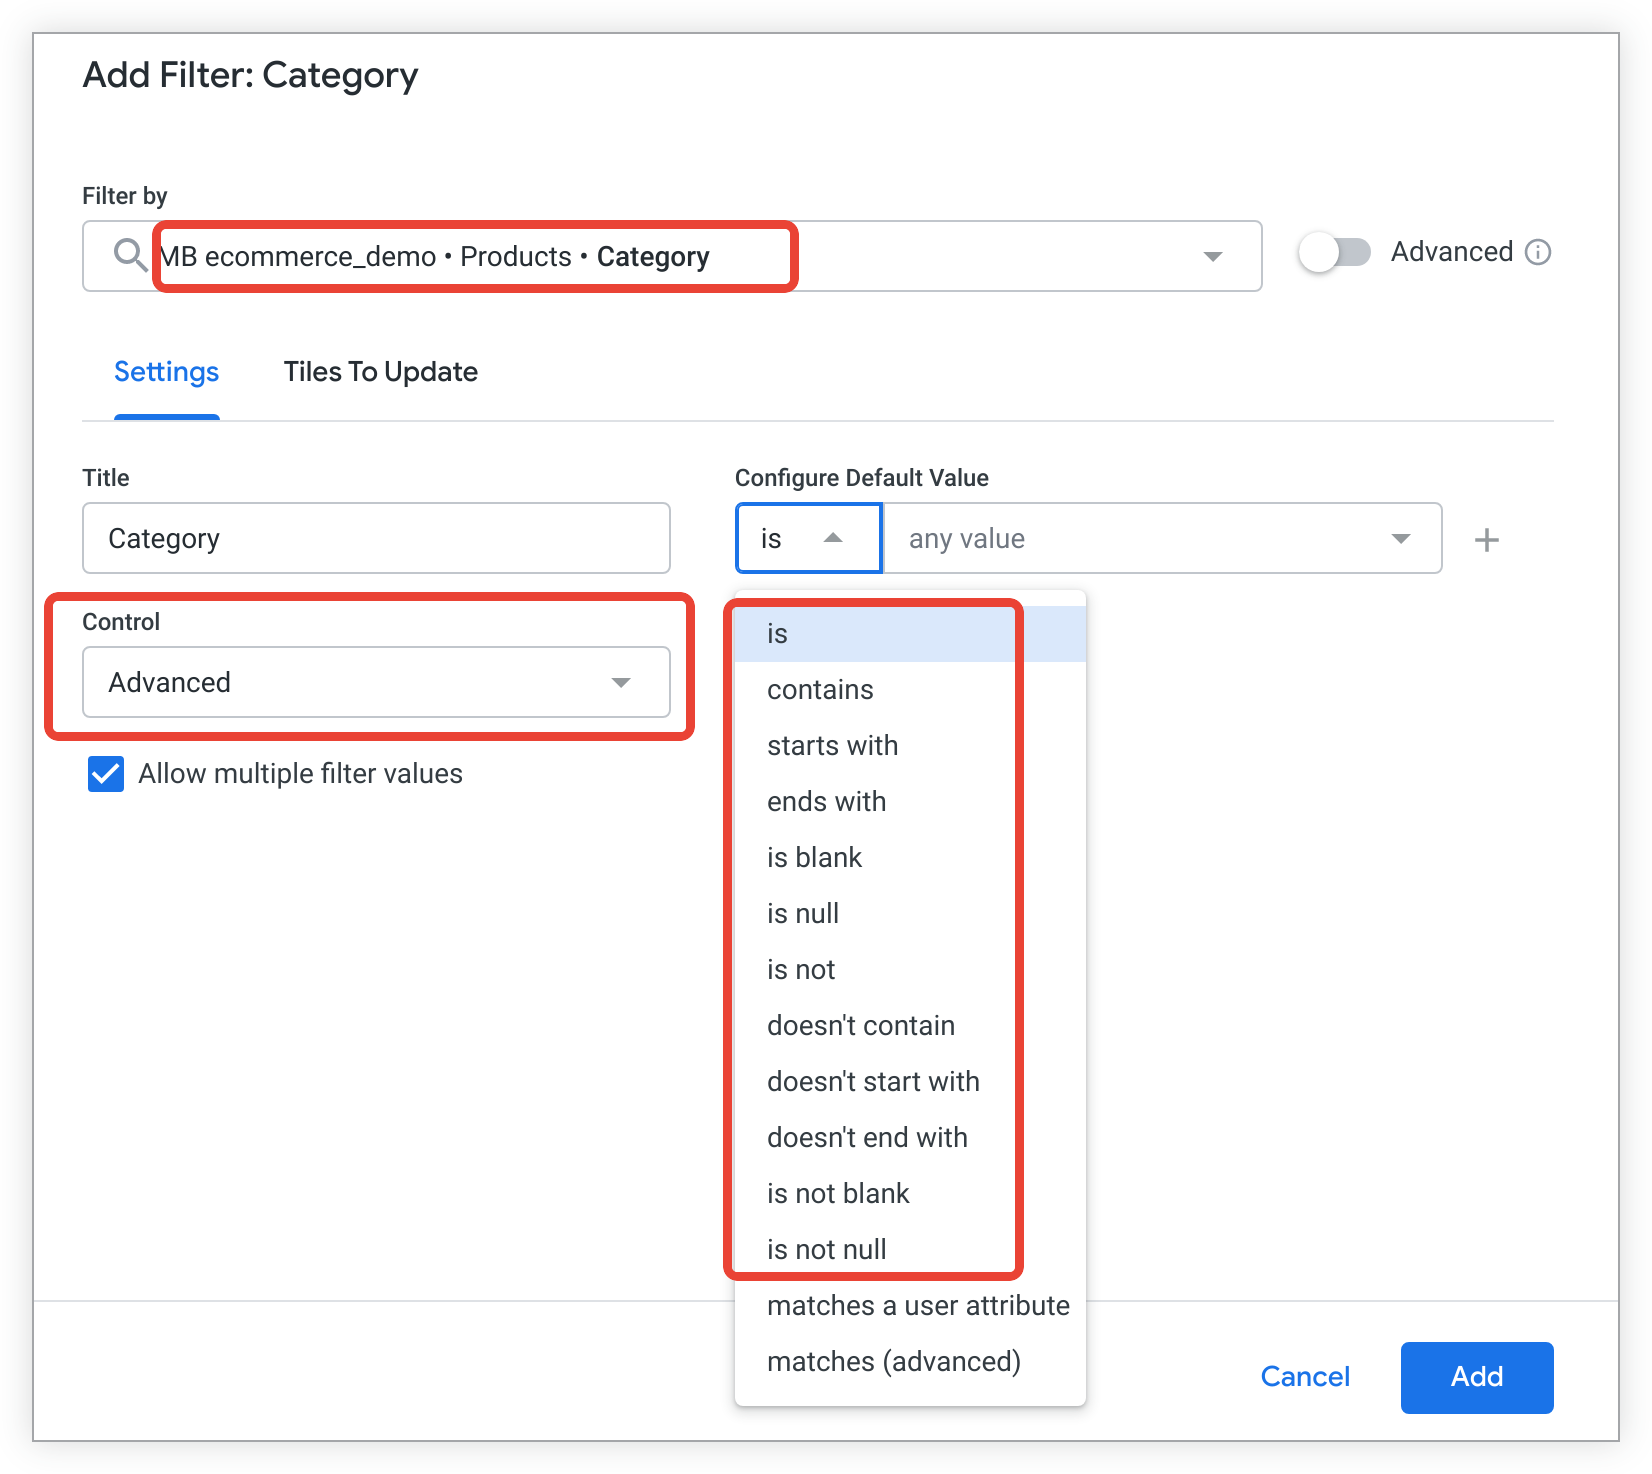
Task: Open the Filter by field dropdown
Action: pyautogui.click(x=1213, y=256)
